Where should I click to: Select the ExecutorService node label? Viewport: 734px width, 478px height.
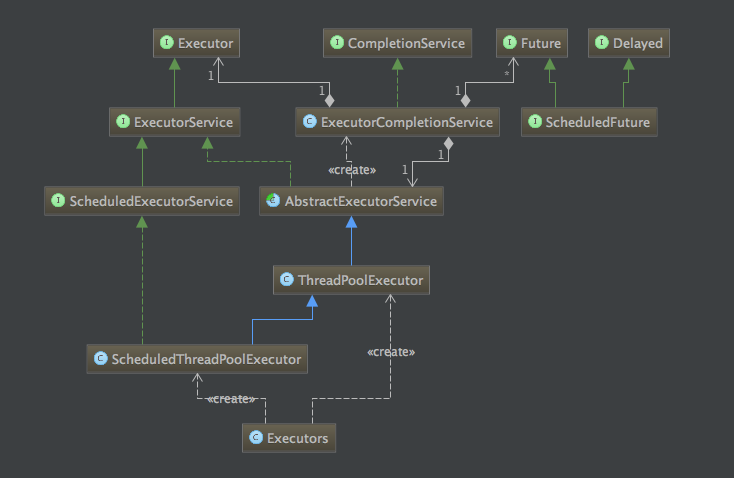[x=184, y=122]
